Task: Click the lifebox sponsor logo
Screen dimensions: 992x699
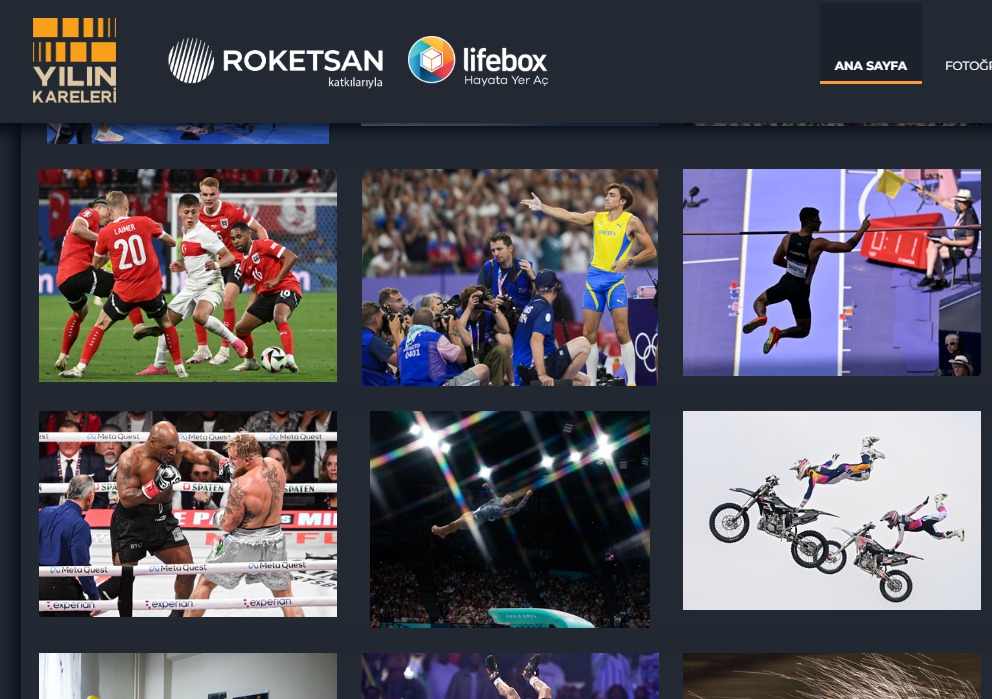Action: point(478,61)
